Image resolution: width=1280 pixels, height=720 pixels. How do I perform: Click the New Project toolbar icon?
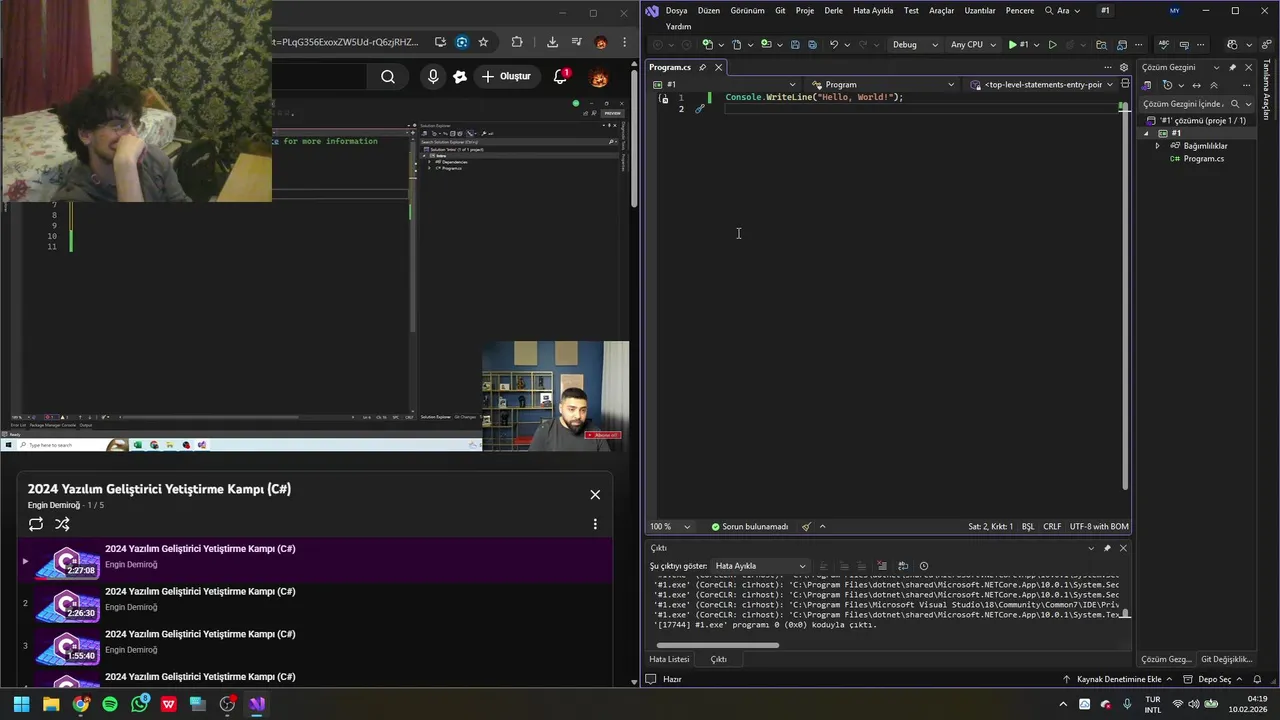tap(707, 45)
